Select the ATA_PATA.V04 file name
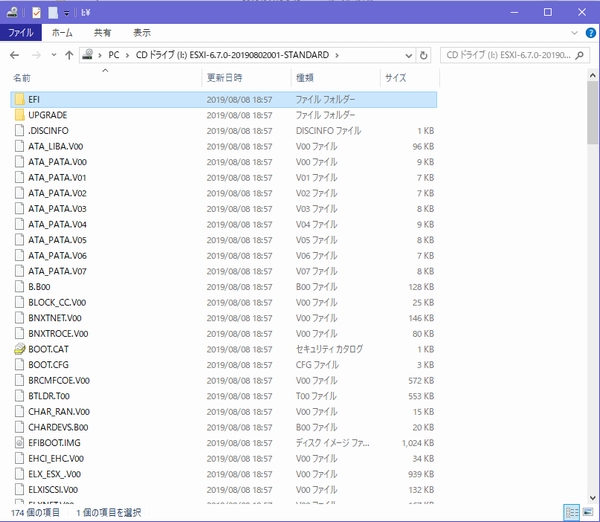Image resolution: width=600 pixels, height=522 pixels. coord(57,225)
